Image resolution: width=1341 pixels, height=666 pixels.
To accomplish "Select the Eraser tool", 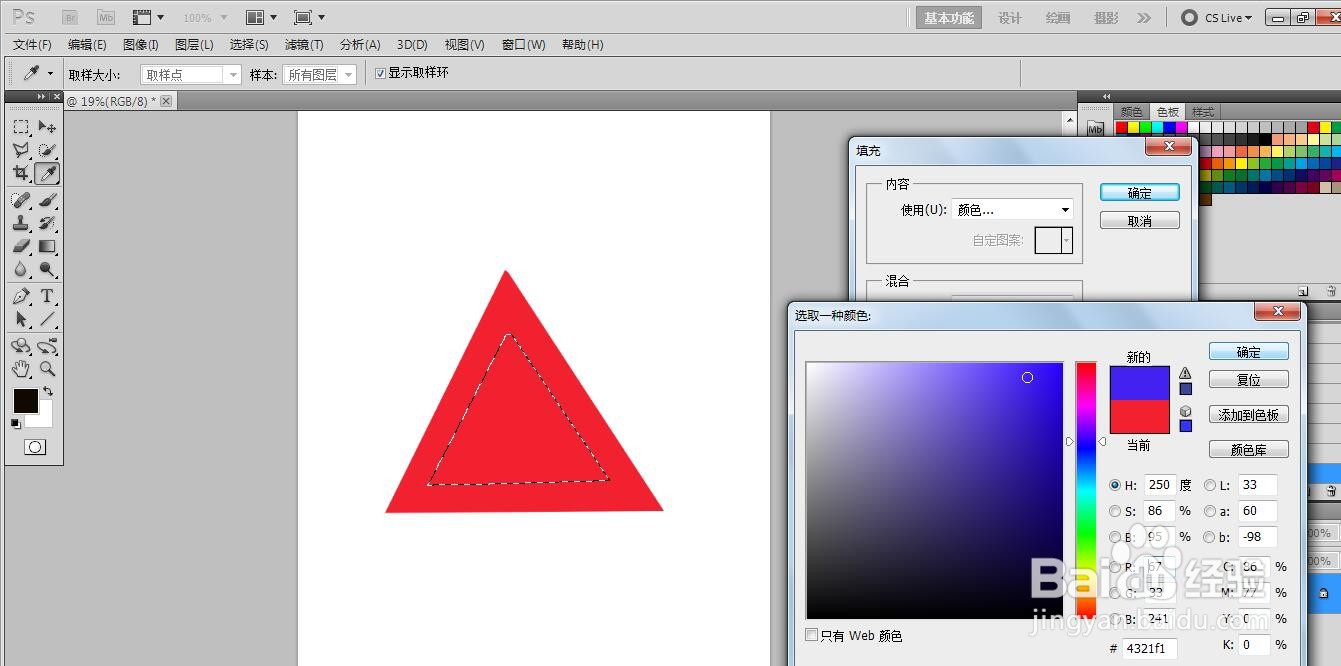I will point(21,246).
